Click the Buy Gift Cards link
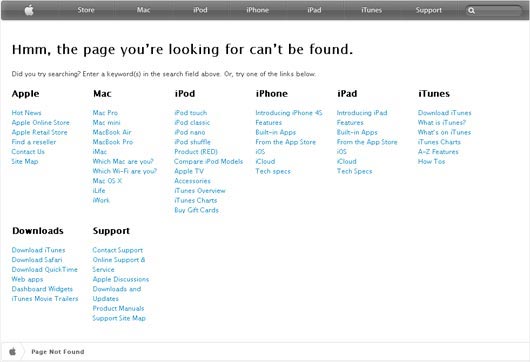Image resolution: width=530 pixels, height=362 pixels. [196, 210]
